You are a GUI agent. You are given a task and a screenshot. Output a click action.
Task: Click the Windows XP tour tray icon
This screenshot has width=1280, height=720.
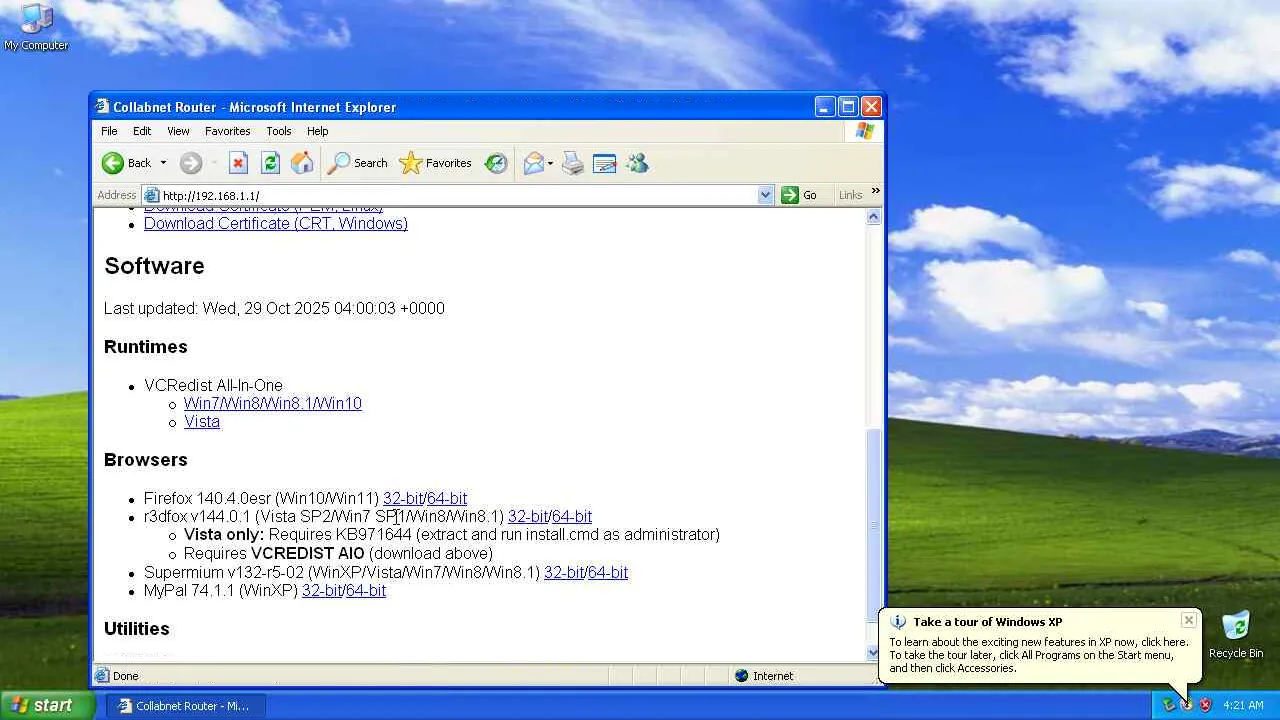pos(1187,705)
